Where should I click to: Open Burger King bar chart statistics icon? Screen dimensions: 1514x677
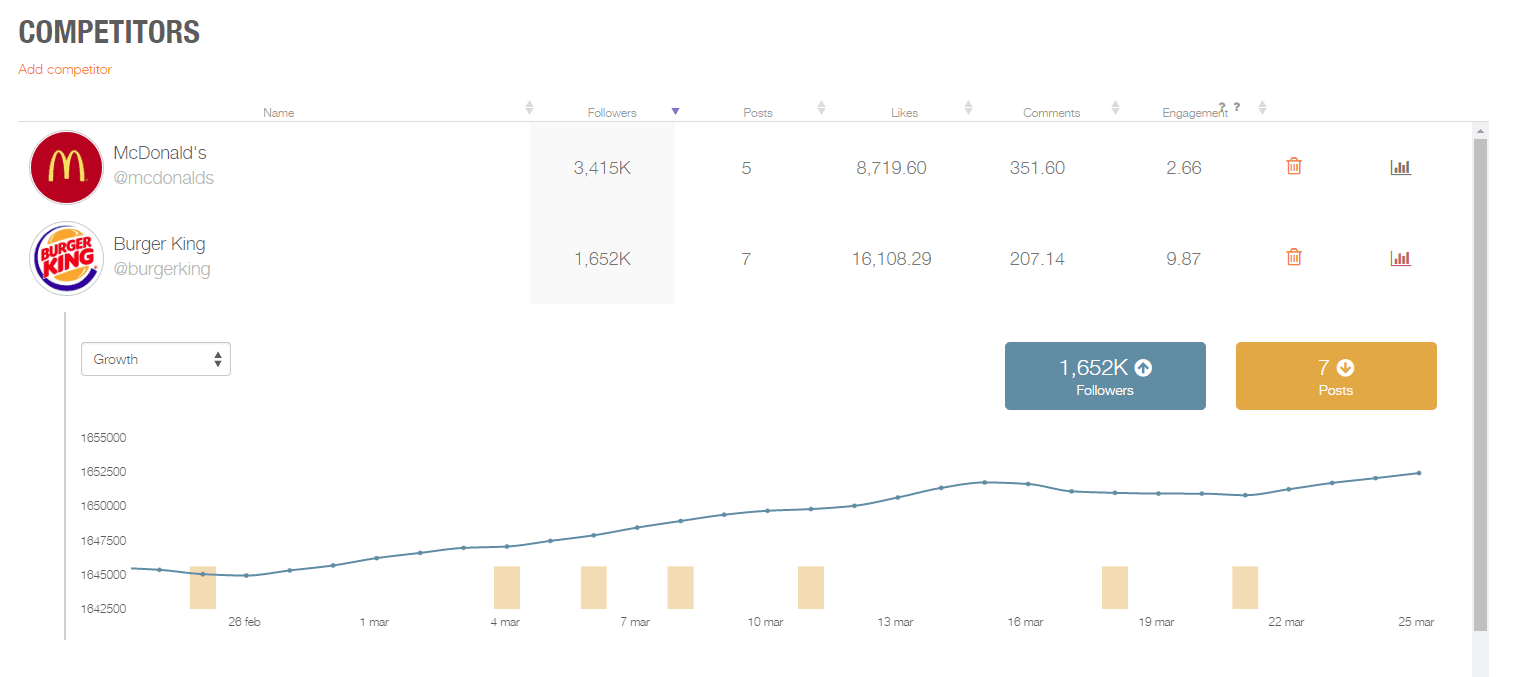(1400, 258)
